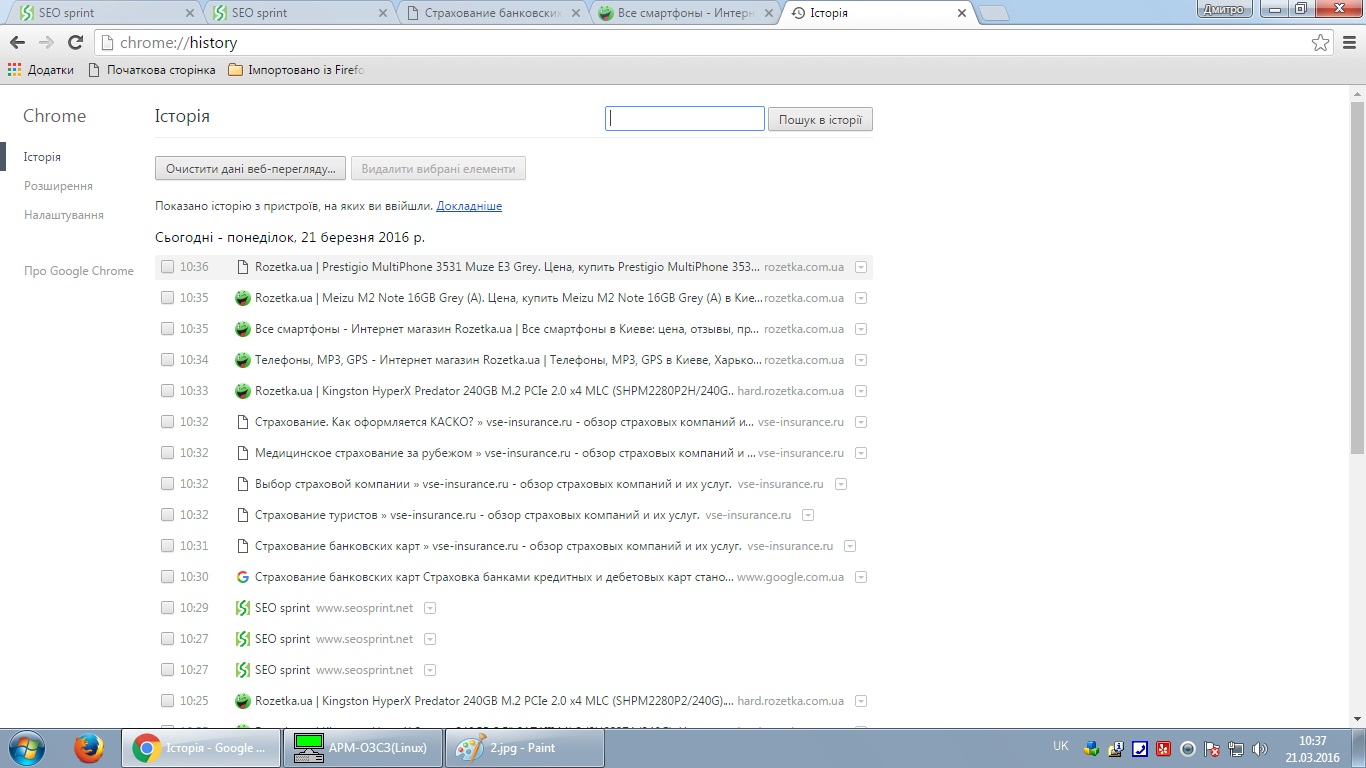Click the folder-with-info icon in the tray
This screenshot has width=1366, height=768.
[1115, 748]
